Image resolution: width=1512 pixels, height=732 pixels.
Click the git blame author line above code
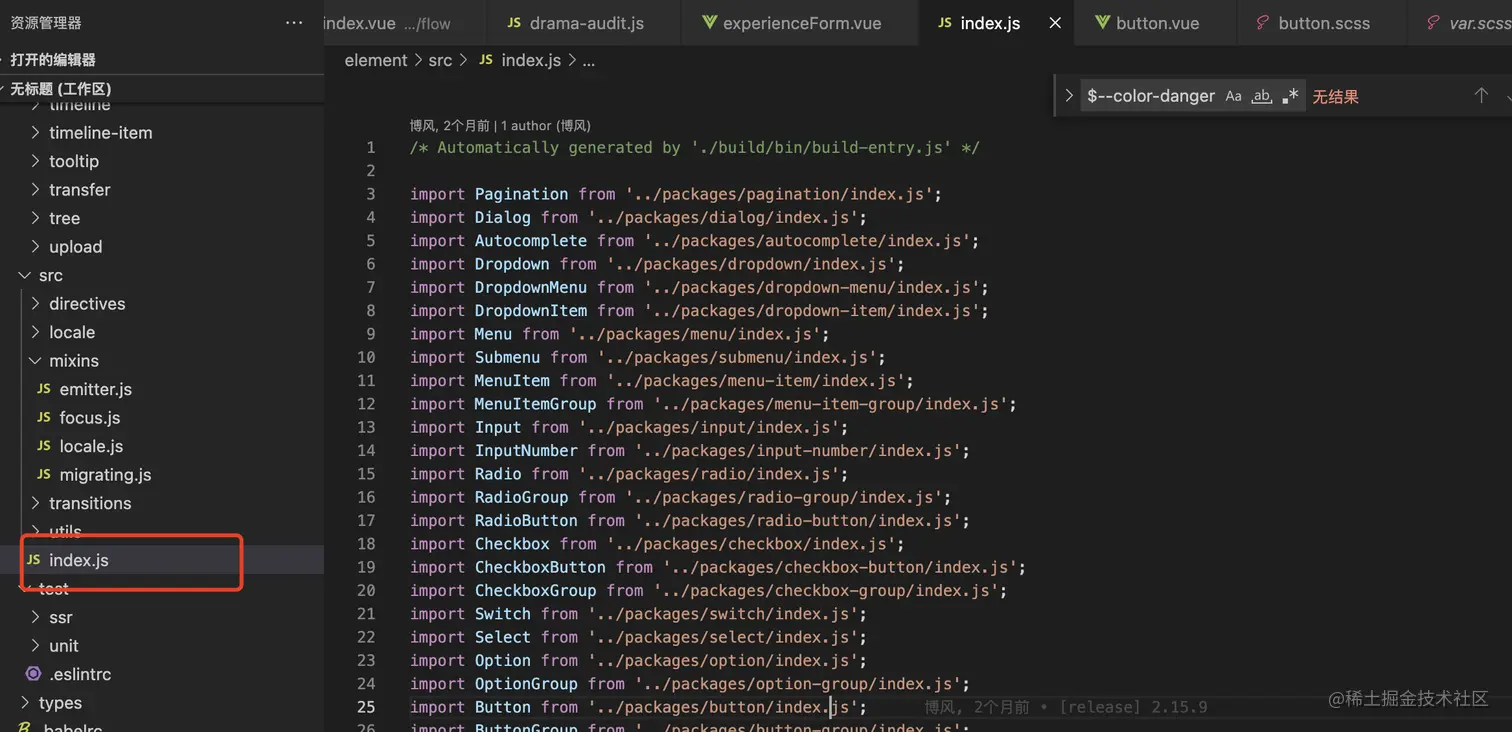(x=500, y=125)
